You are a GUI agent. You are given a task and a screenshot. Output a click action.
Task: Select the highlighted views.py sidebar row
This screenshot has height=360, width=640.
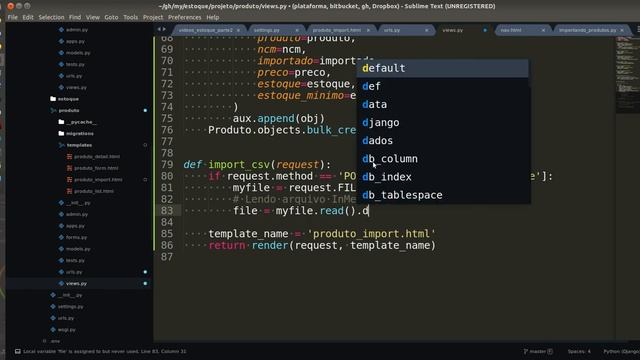click(79, 283)
